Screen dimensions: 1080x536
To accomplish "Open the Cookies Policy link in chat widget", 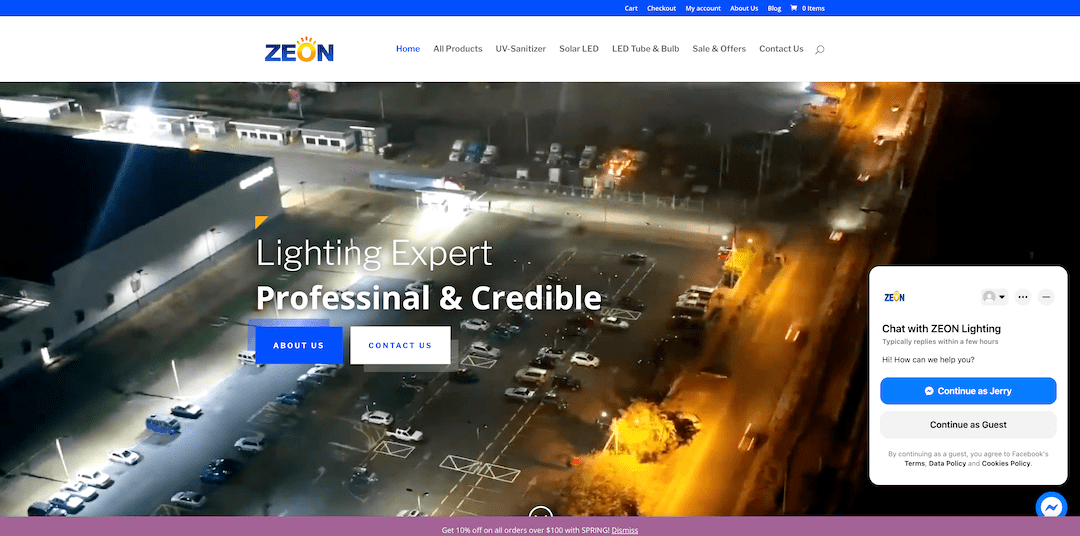I will coord(1006,464).
